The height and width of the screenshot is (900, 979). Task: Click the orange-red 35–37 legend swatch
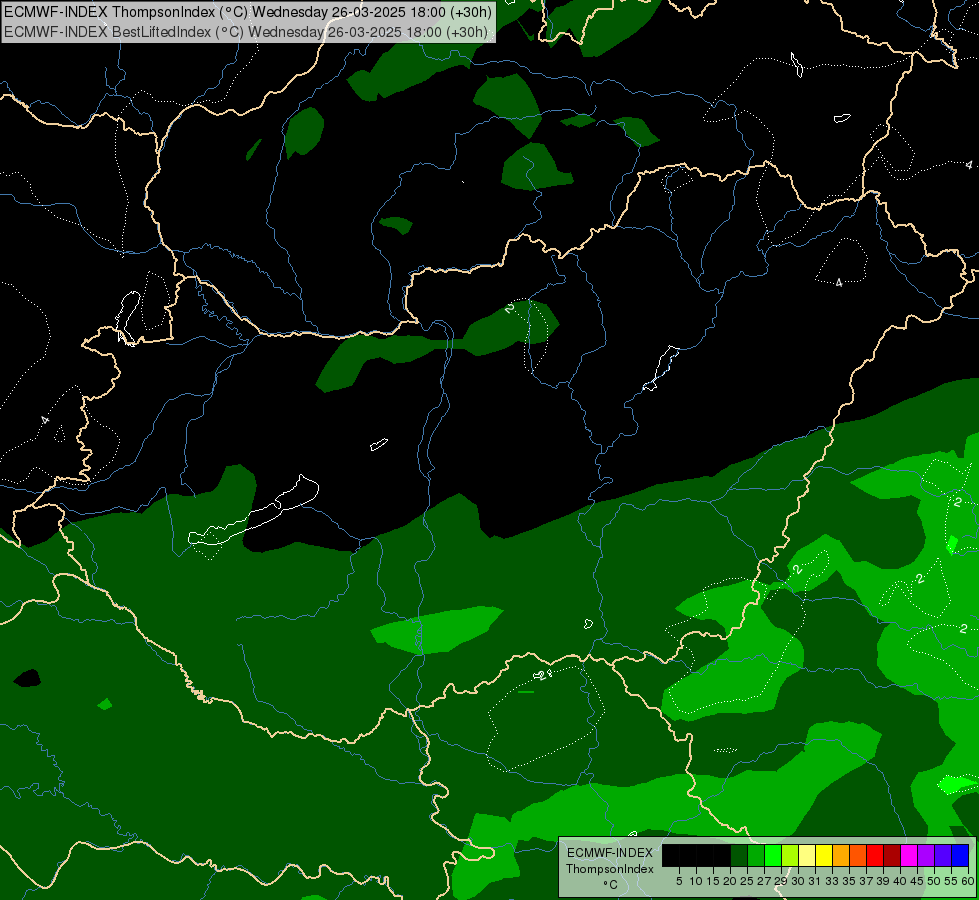pyautogui.click(x=858, y=855)
